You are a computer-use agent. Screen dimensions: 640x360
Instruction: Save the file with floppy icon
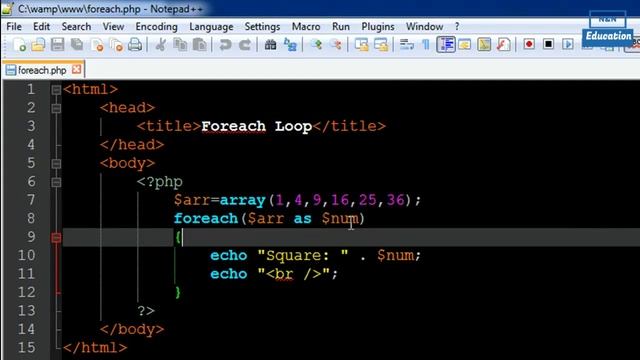(x=58, y=44)
